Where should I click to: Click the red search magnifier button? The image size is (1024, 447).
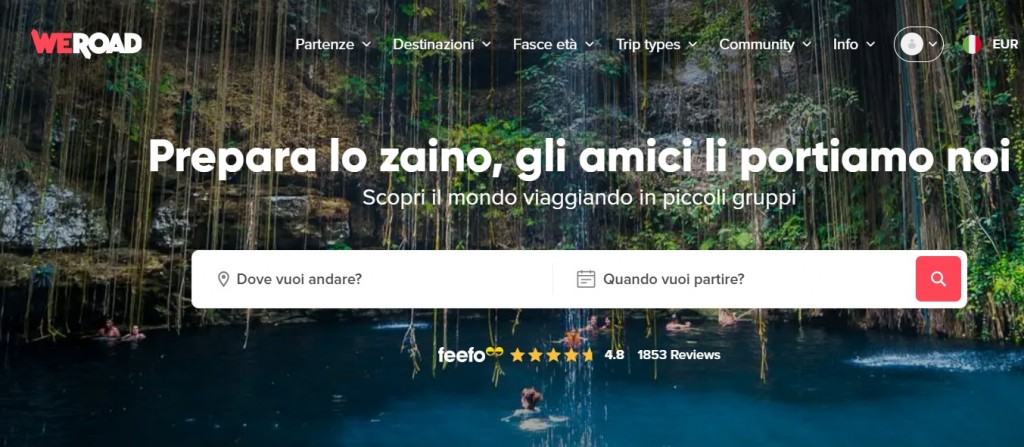(938, 279)
